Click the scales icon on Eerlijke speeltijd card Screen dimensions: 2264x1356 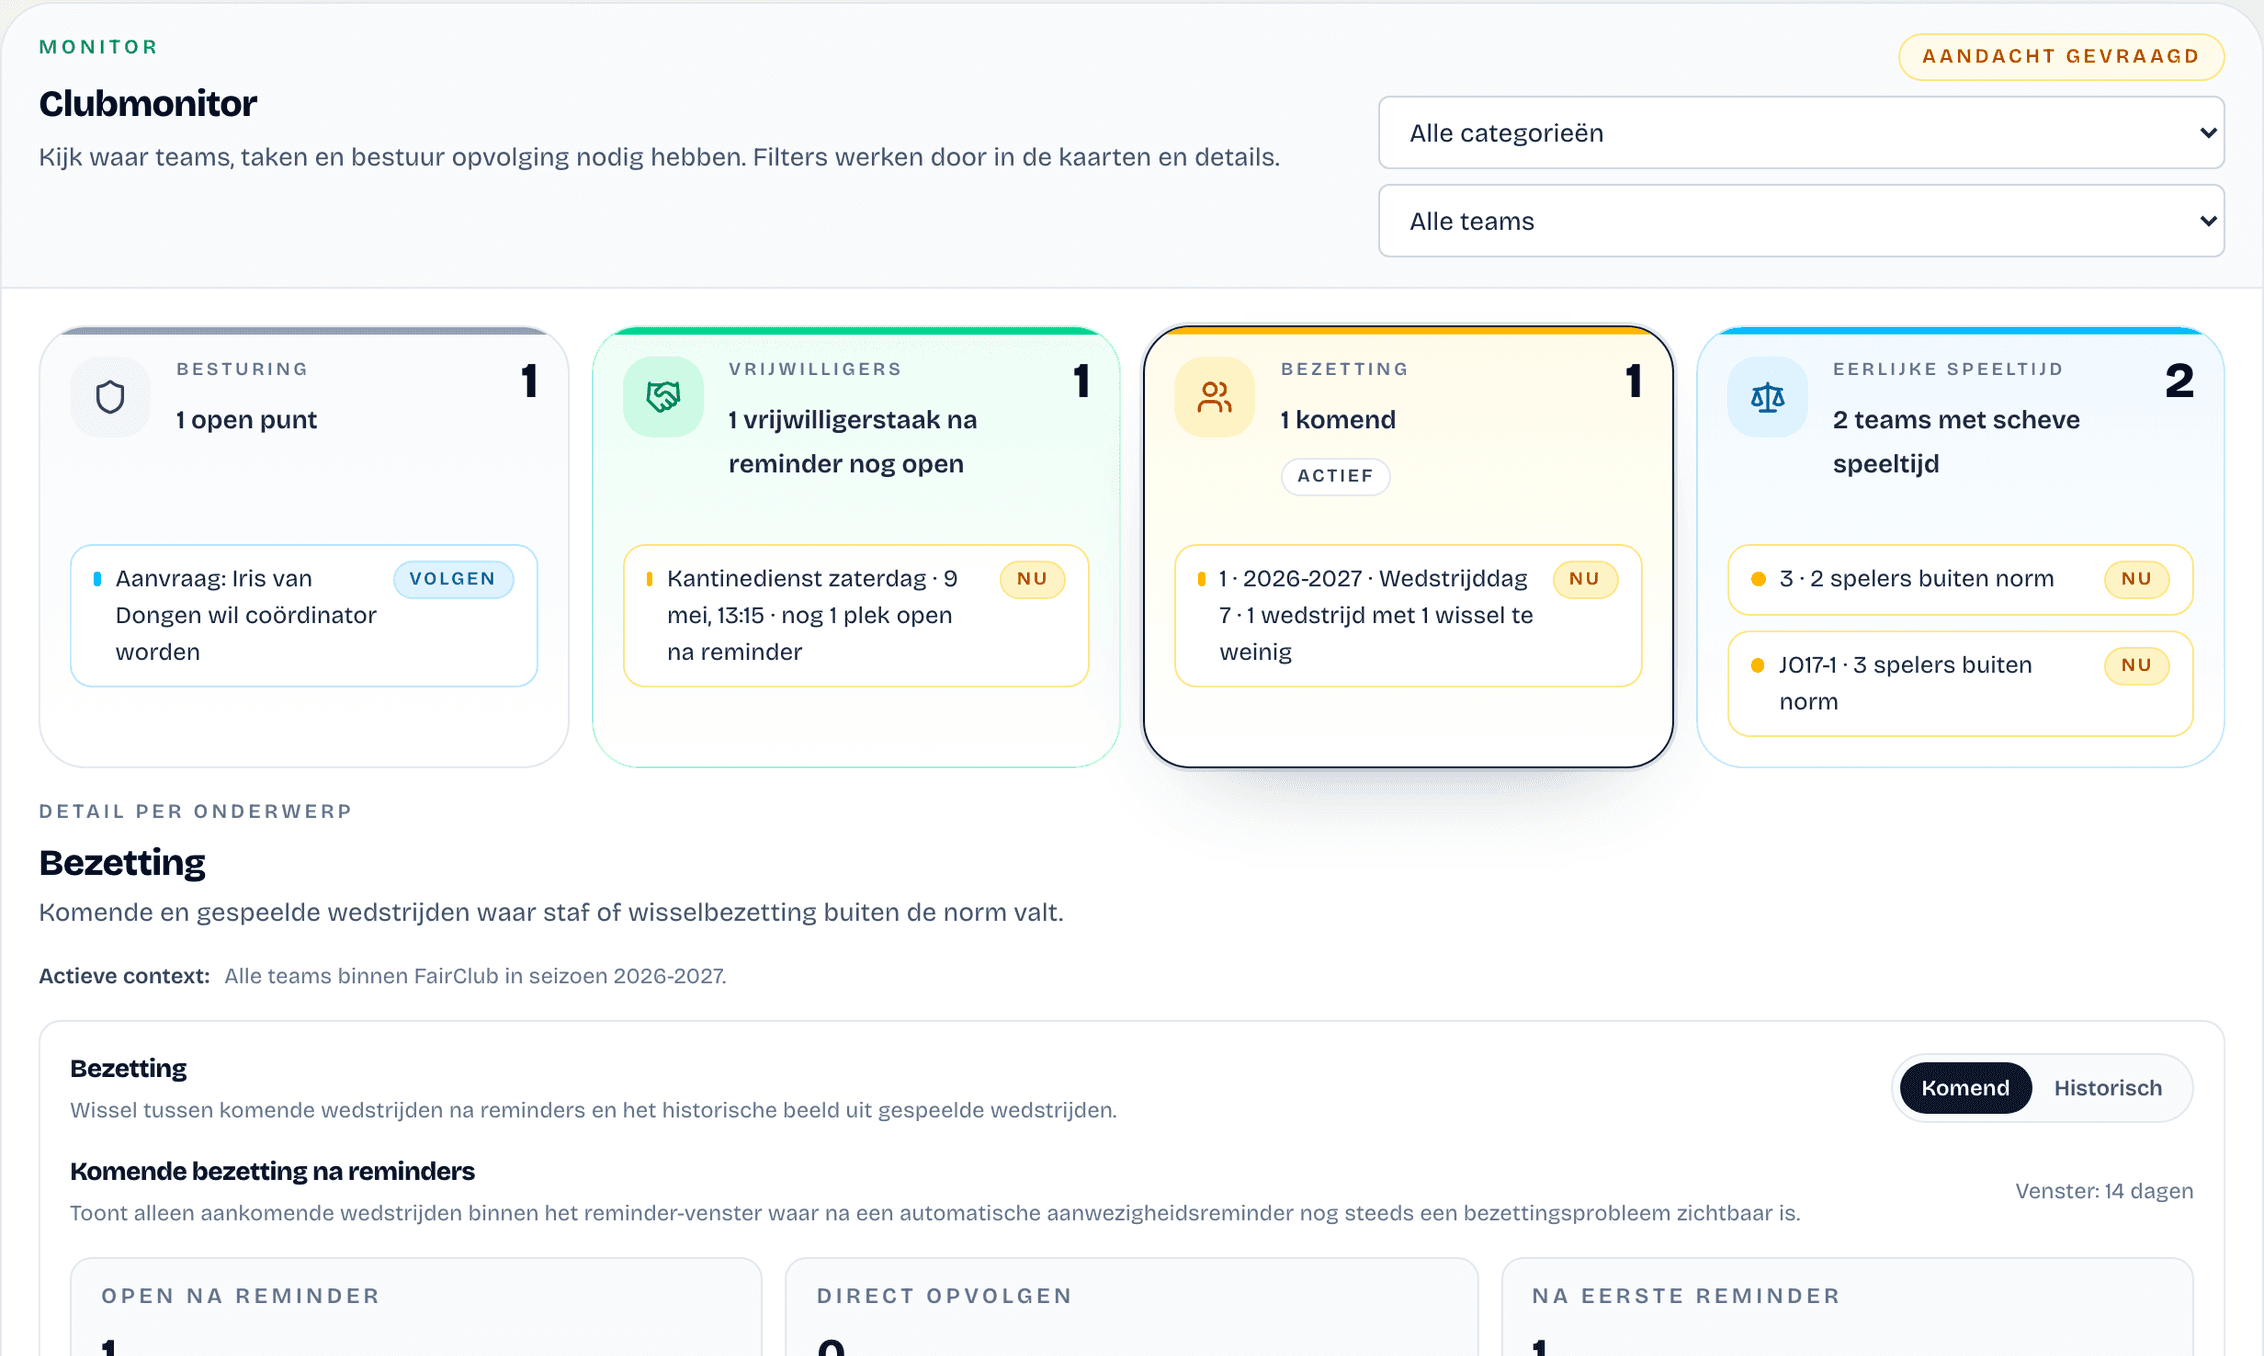1767,397
